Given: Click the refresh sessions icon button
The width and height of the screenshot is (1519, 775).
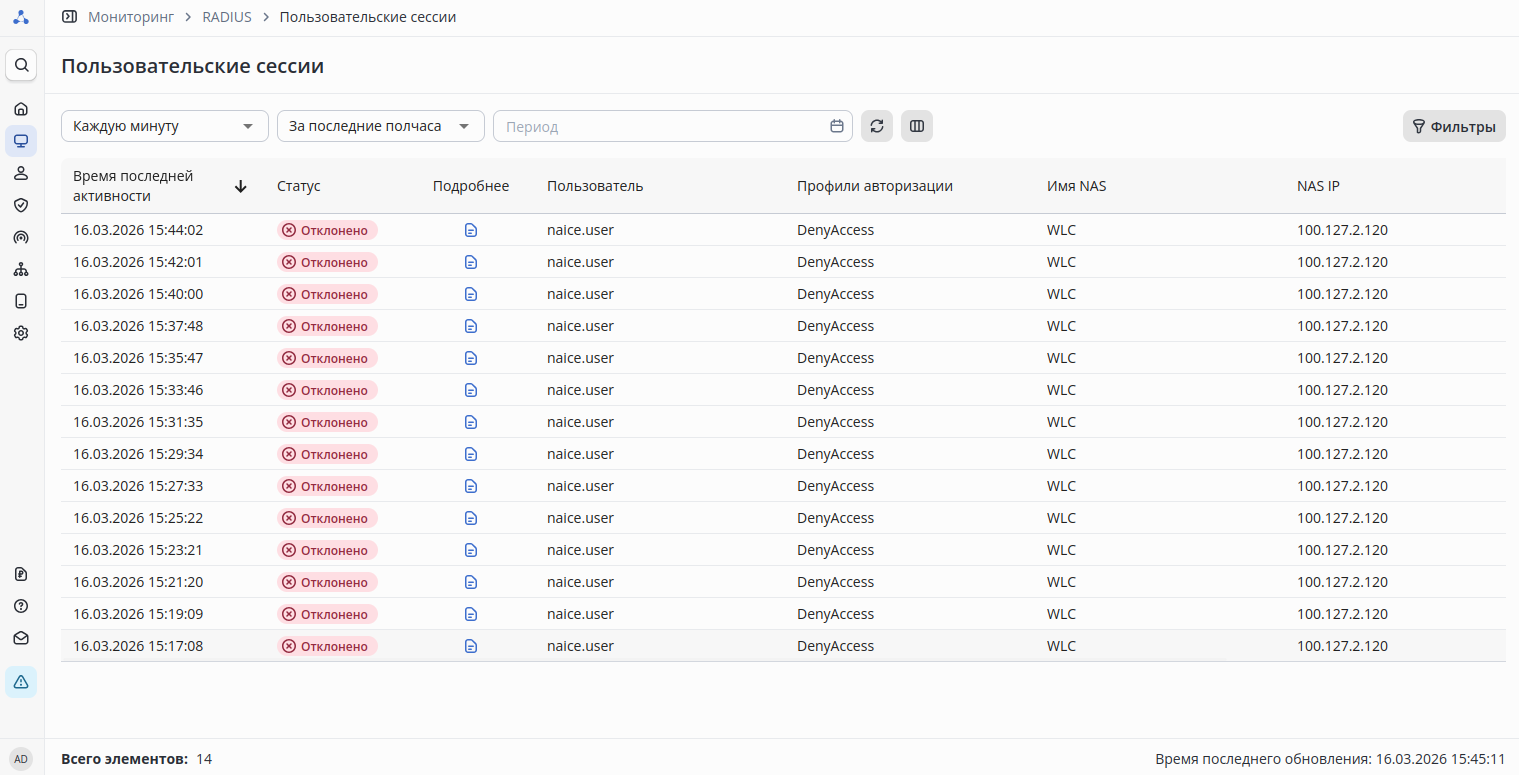Looking at the screenshot, I should point(877,126).
